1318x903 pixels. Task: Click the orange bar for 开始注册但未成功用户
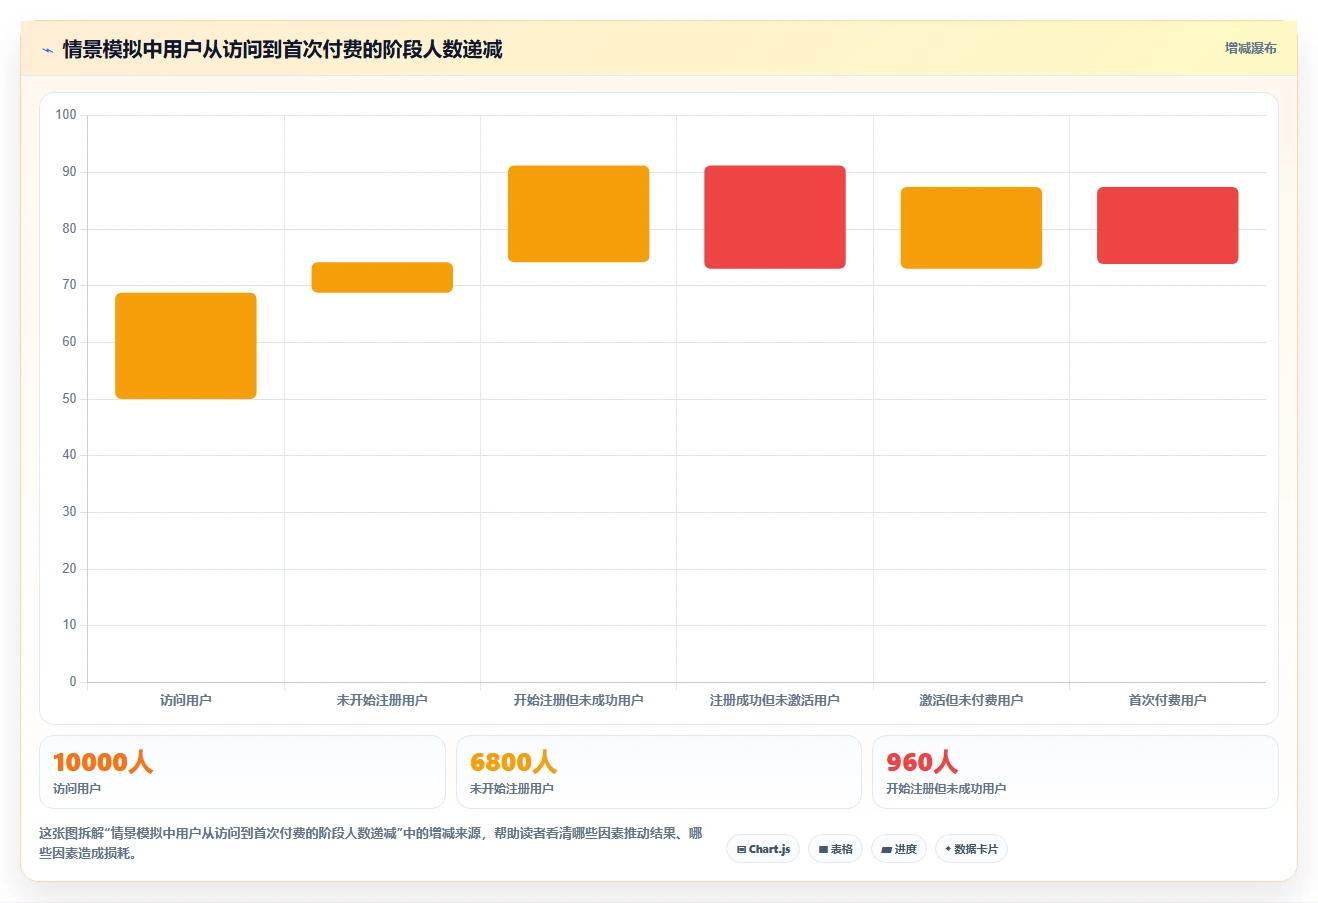(x=579, y=214)
